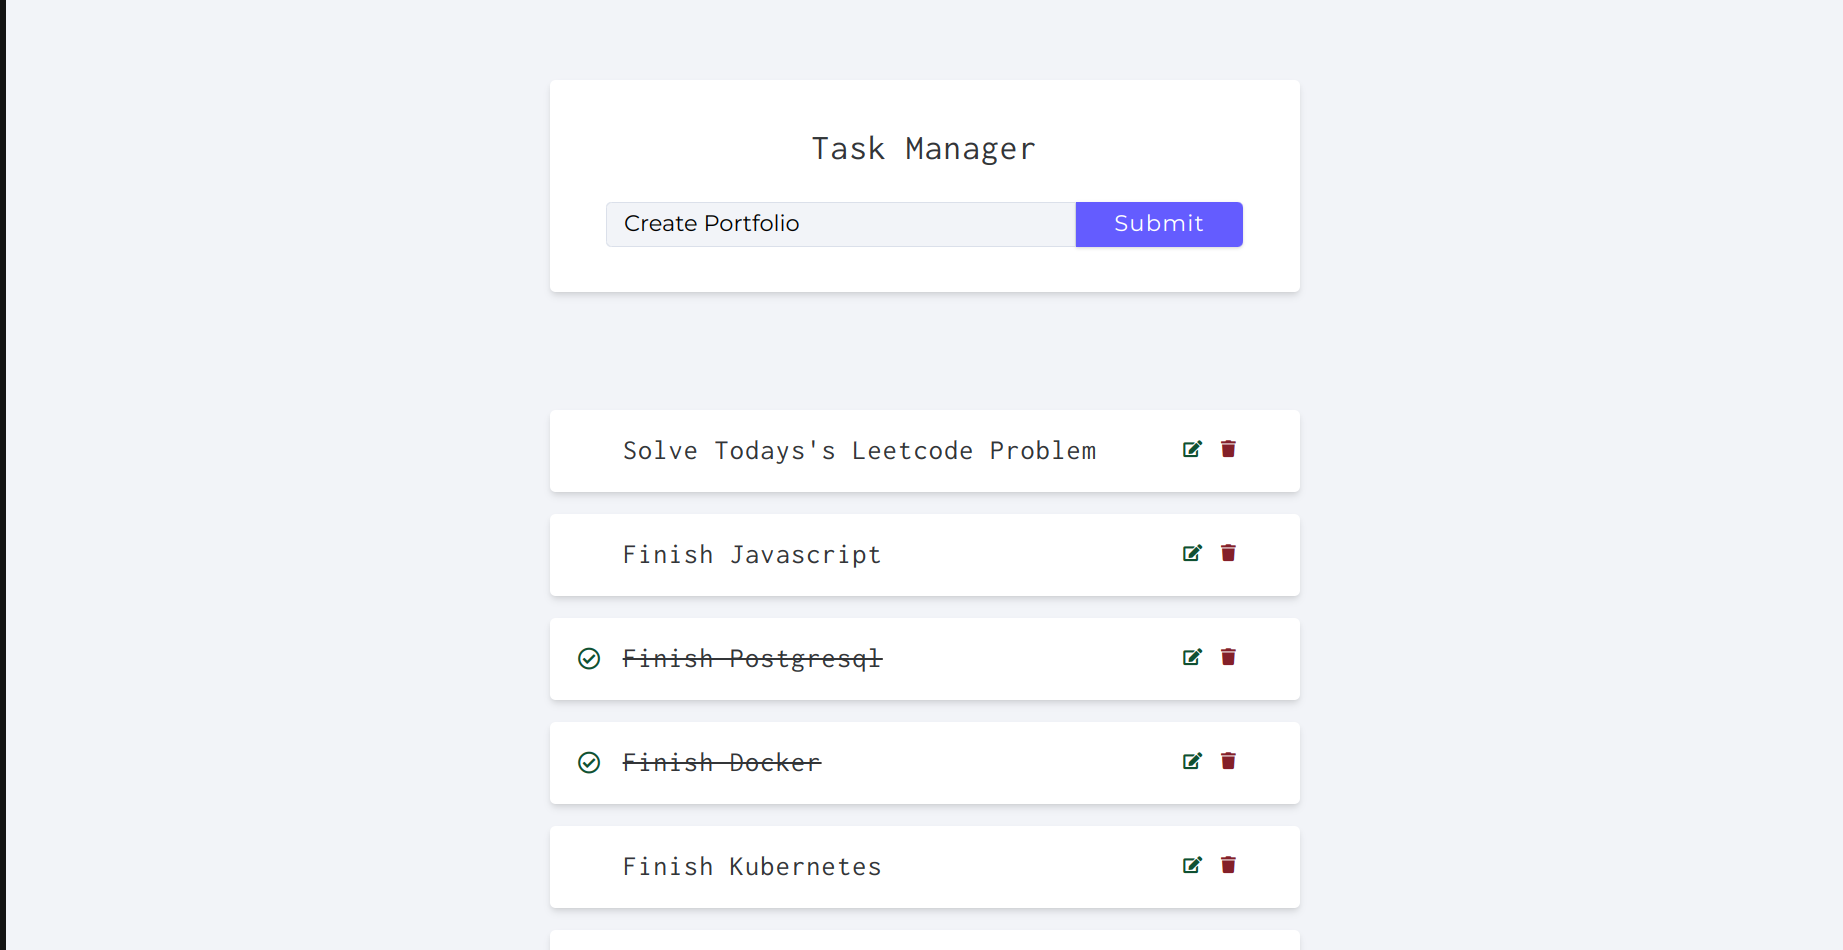Toggle completed checkmark on Finish Docker

[x=589, y=762]
